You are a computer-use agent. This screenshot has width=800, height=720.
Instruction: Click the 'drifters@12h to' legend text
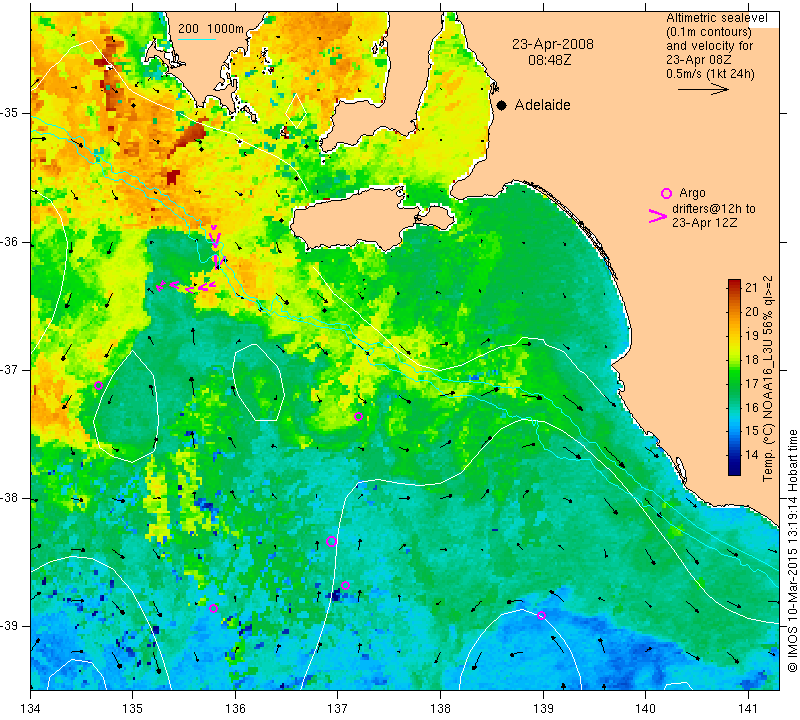point(713,209)
